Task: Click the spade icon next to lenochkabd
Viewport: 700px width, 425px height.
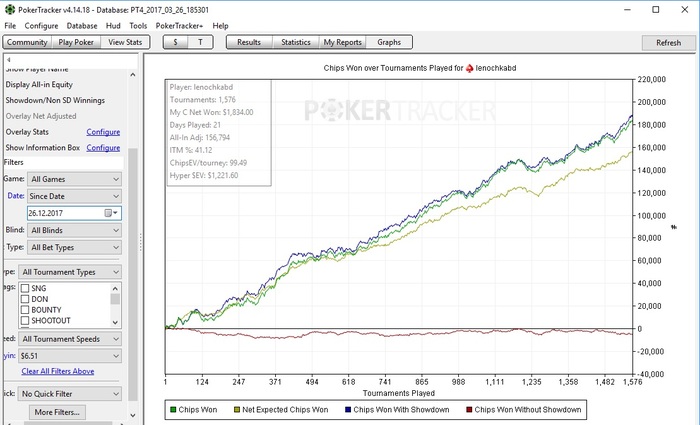Action: pos(469,68)
